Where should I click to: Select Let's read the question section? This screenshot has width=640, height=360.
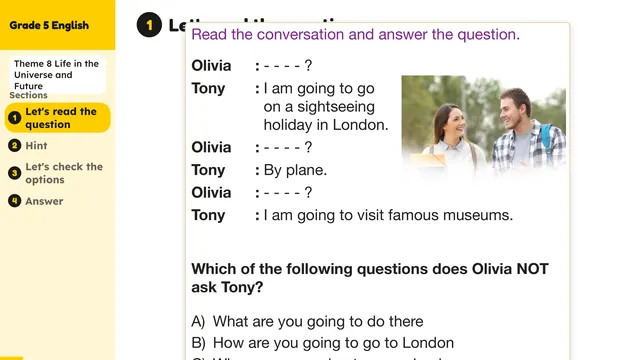point(61,118)
